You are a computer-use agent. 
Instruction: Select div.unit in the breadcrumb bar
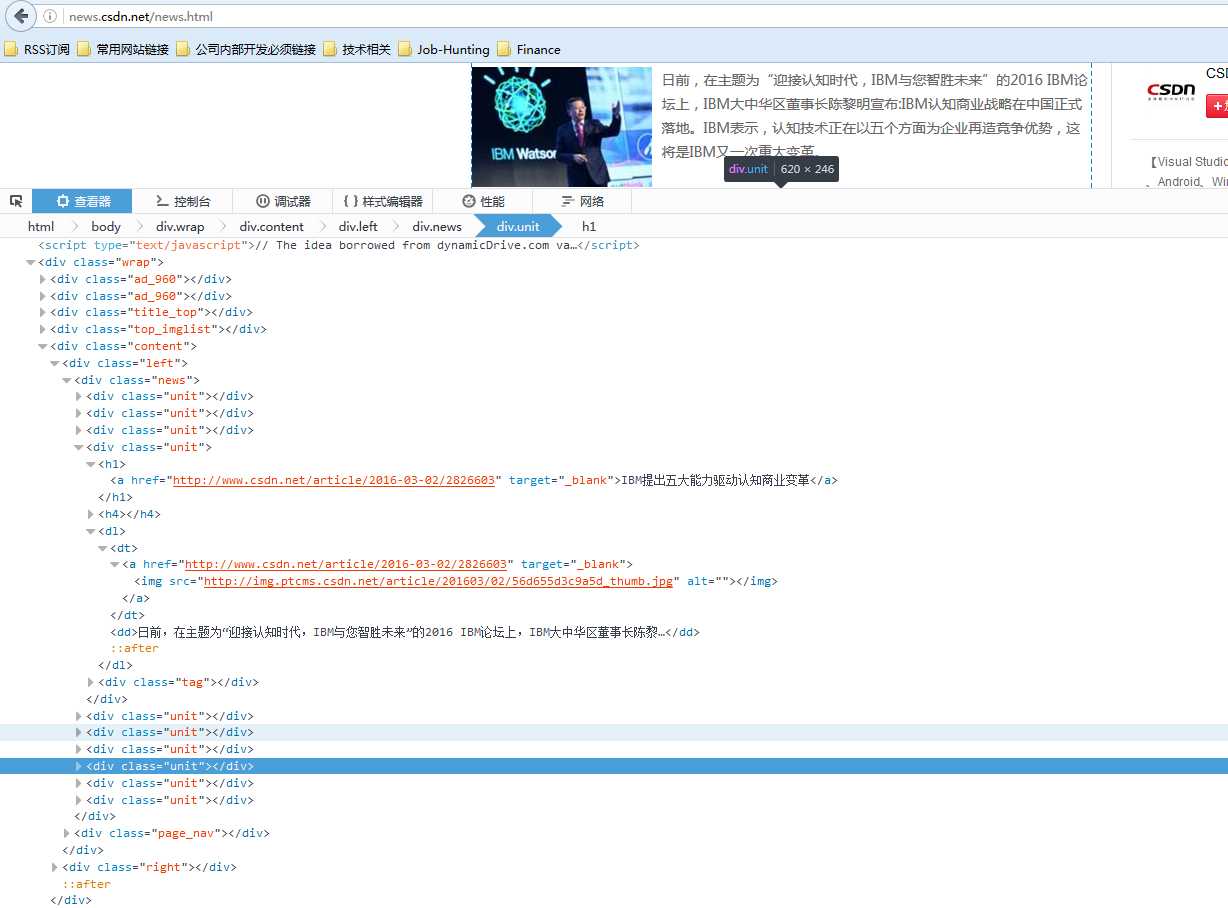(518, 226)
